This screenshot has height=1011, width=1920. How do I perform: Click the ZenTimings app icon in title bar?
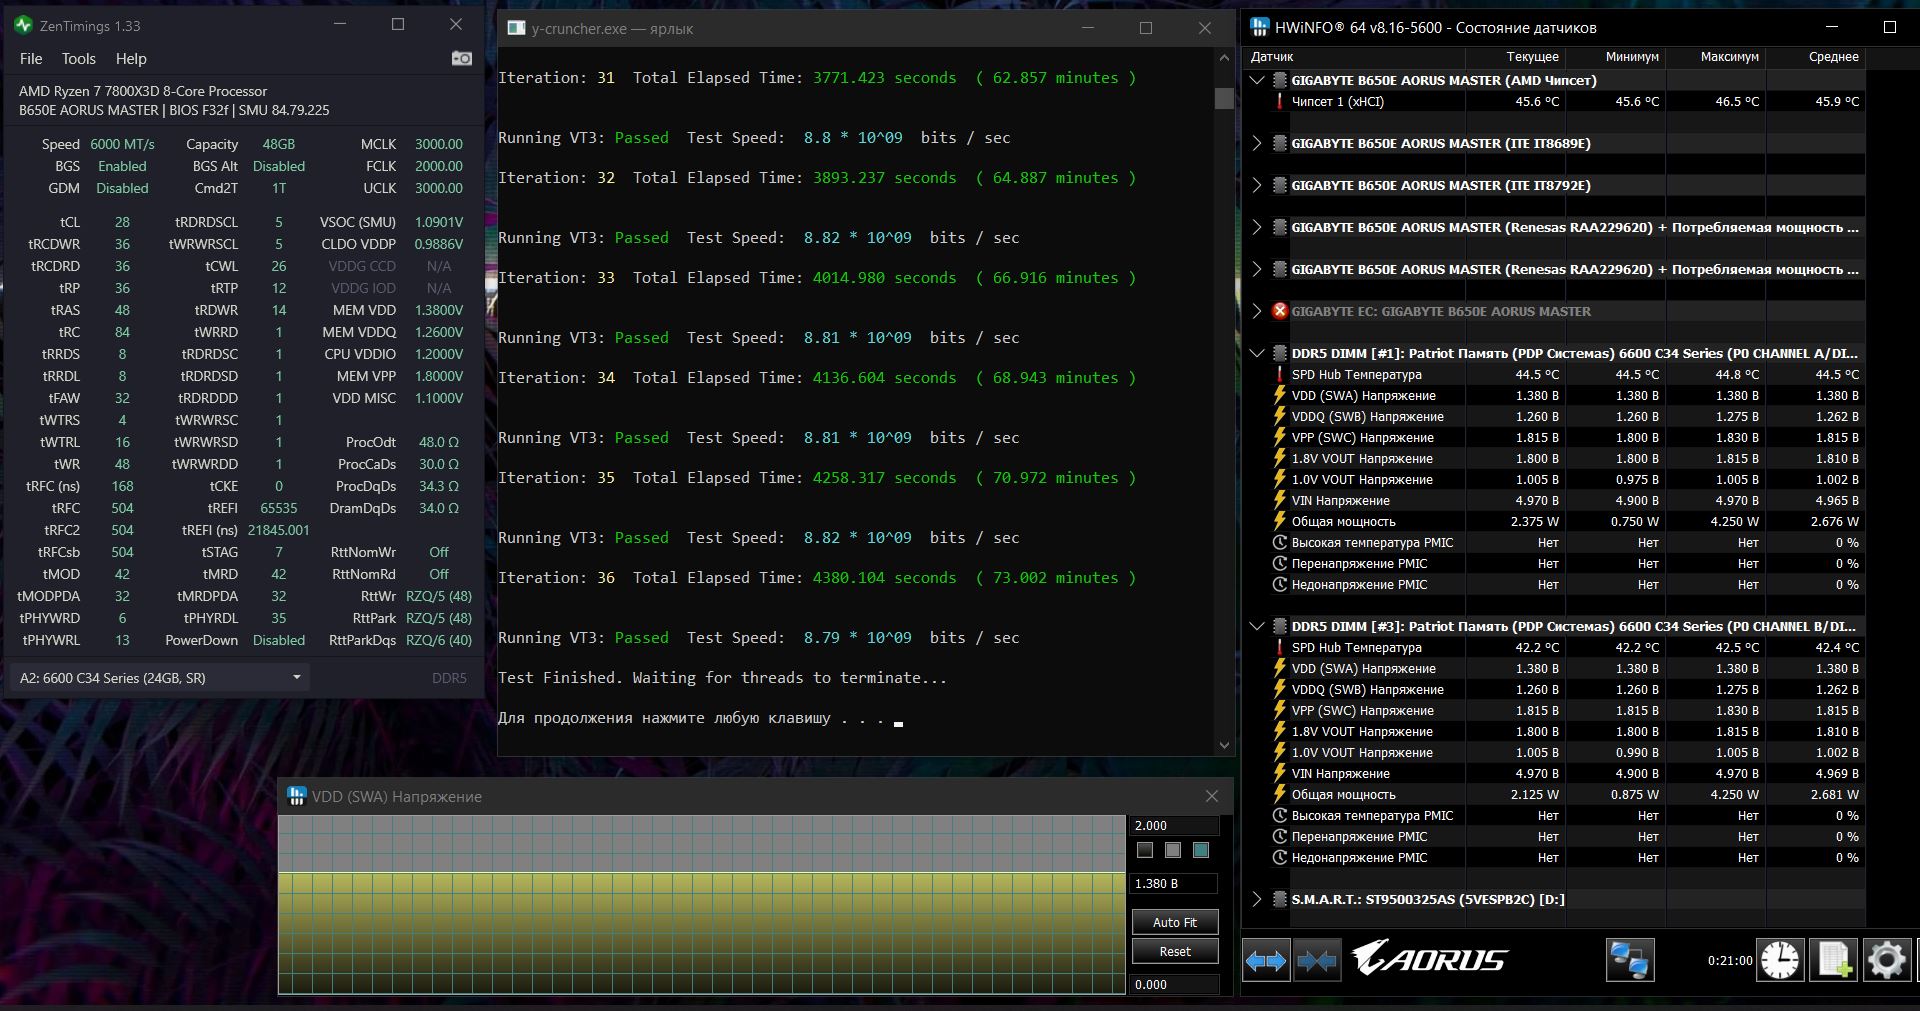coord(23,25)
